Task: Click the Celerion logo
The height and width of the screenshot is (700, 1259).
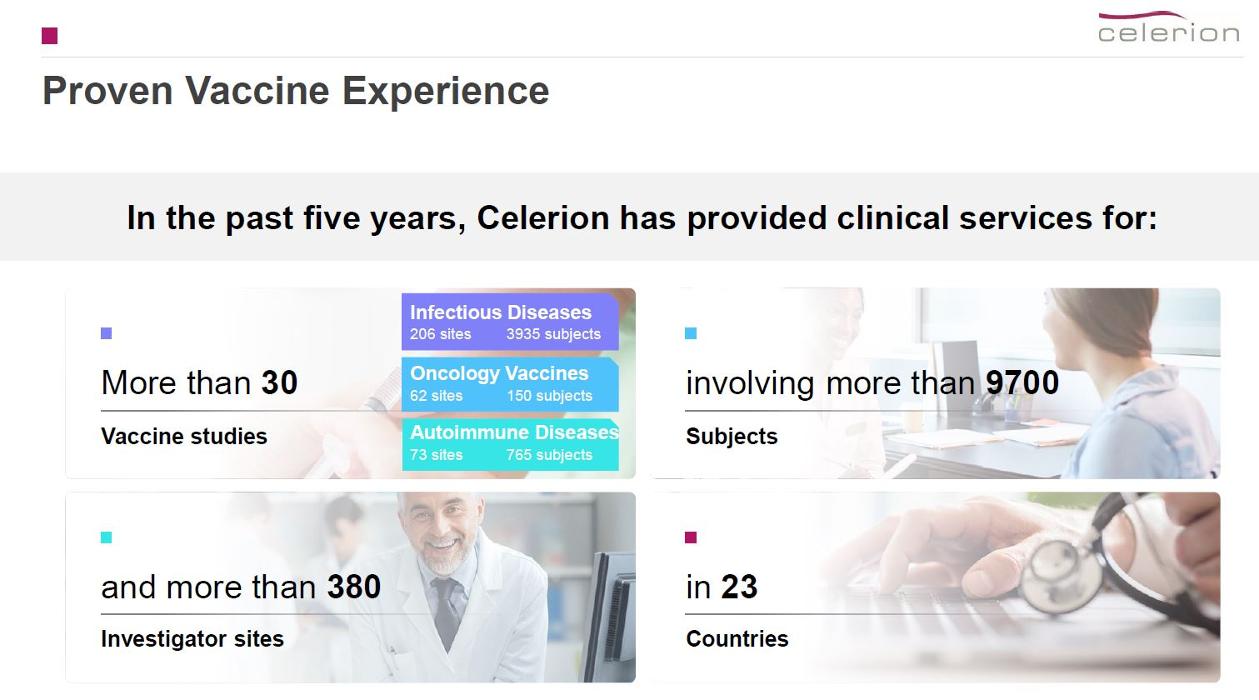Action: pos(1168,28)
